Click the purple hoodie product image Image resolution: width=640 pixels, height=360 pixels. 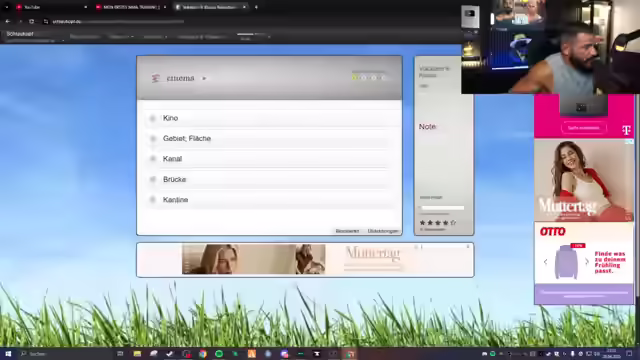(567, 262)
